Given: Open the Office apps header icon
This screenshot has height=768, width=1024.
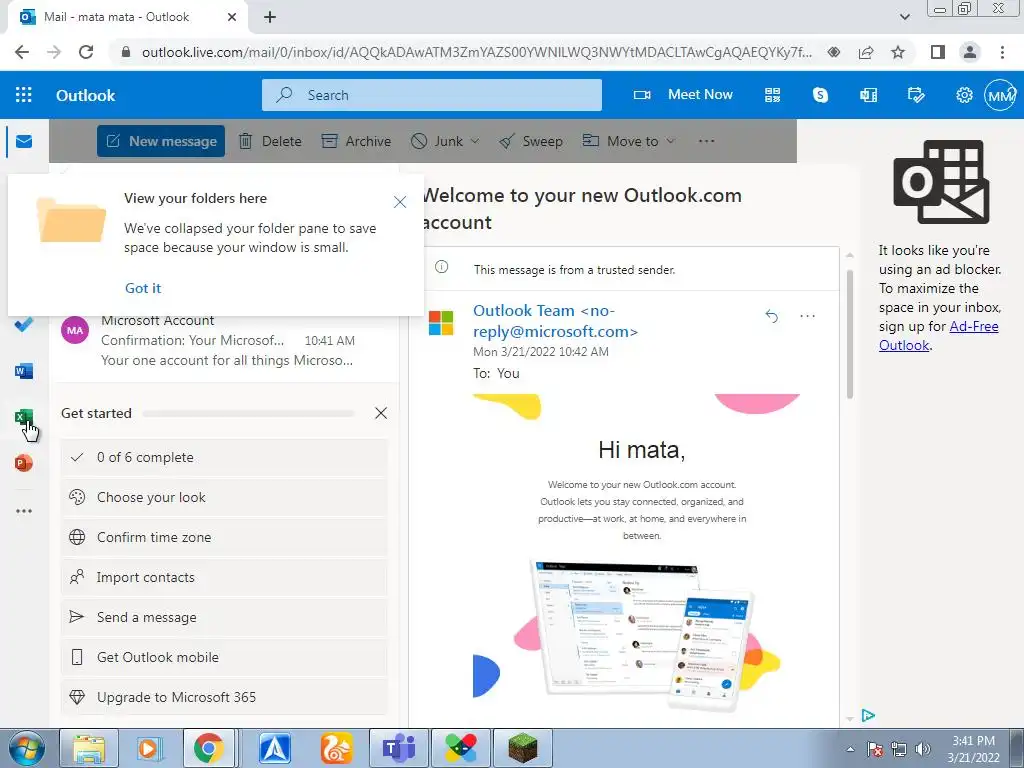Looking at the screenshot, I should 868,95.
